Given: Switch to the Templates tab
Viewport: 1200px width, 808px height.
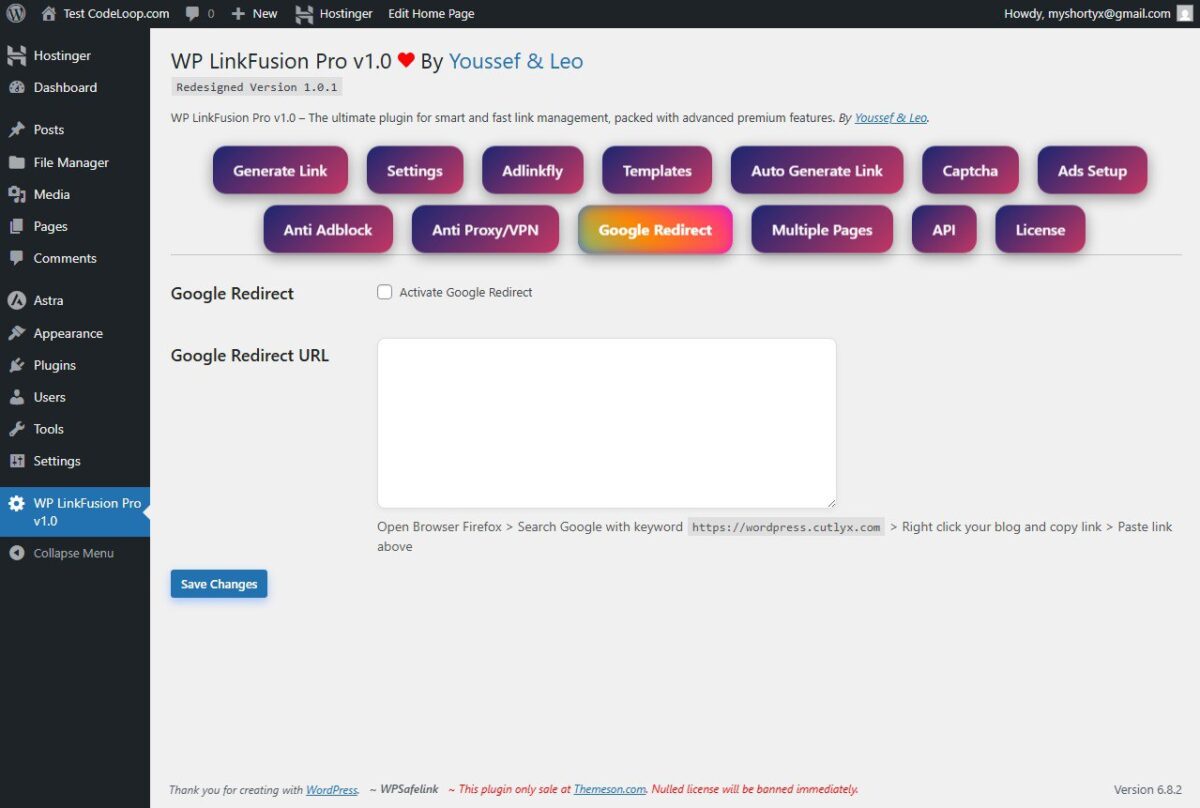Looking at the screenshot, I should tap(657, 170).
